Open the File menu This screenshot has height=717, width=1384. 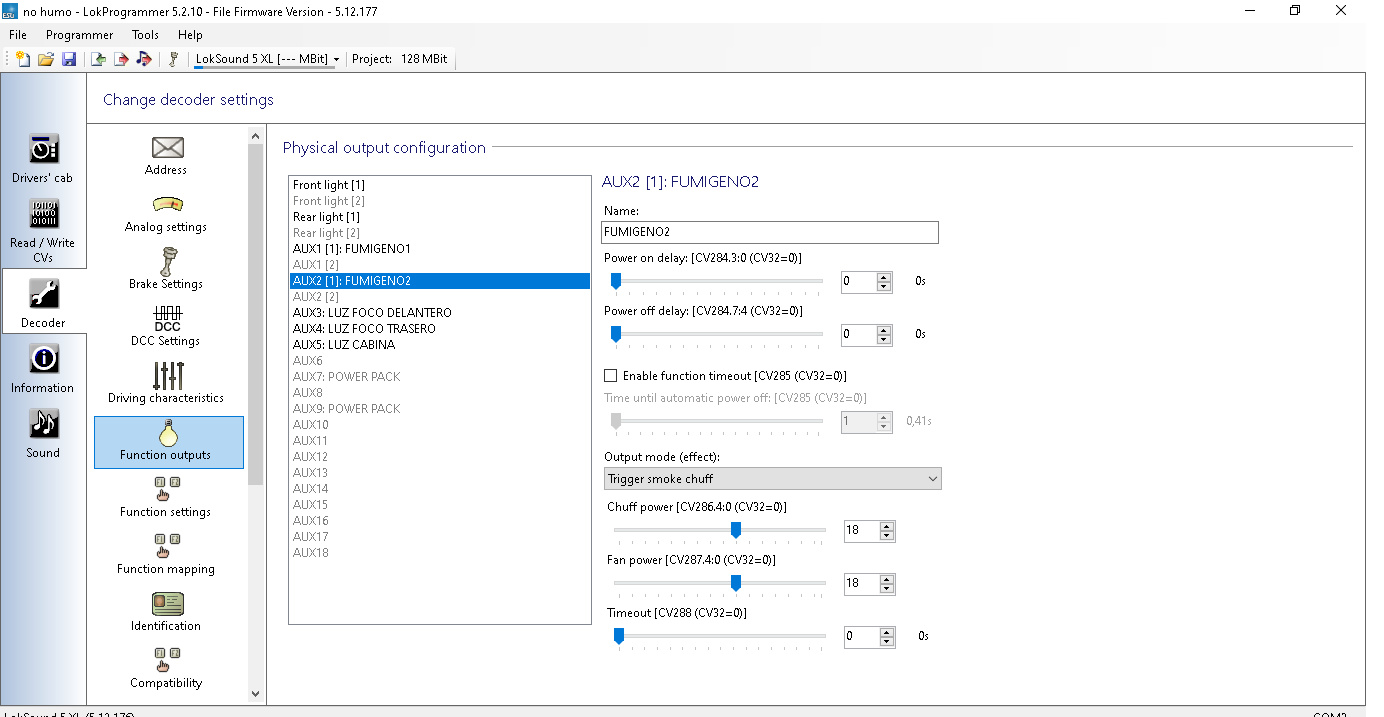tap(18, 35)
